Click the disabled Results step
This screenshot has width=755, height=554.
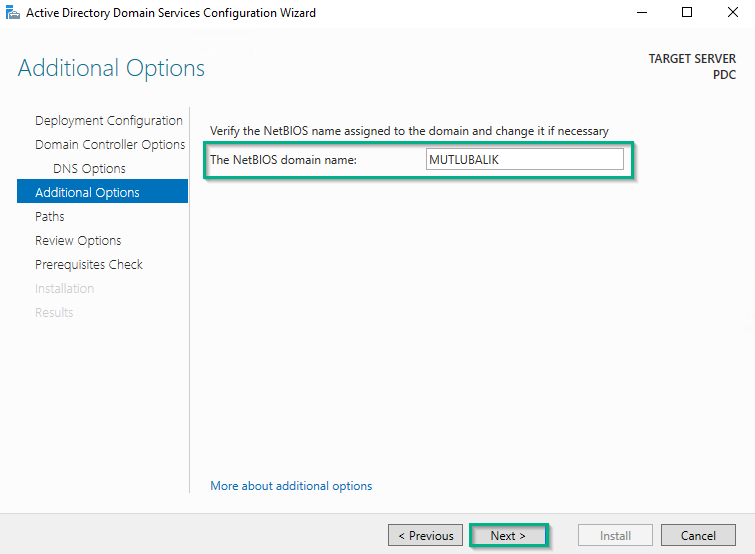(x=54, y=313)
